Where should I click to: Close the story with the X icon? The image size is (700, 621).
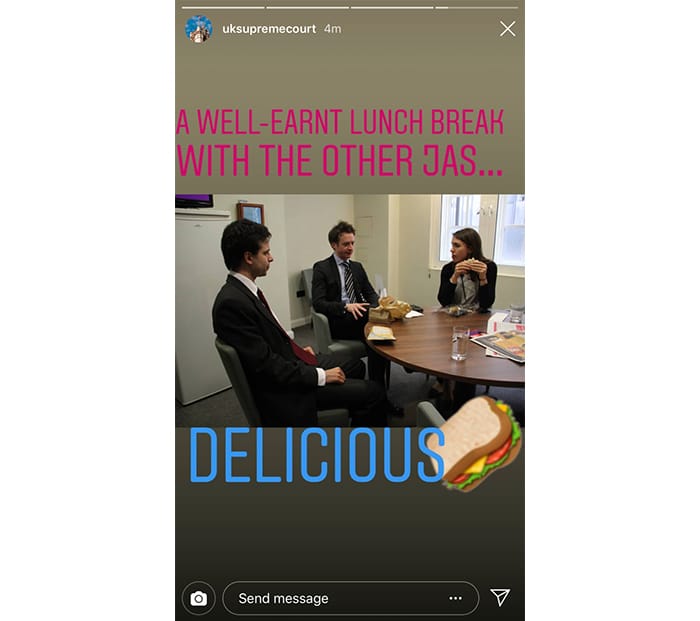pos(508,29)
